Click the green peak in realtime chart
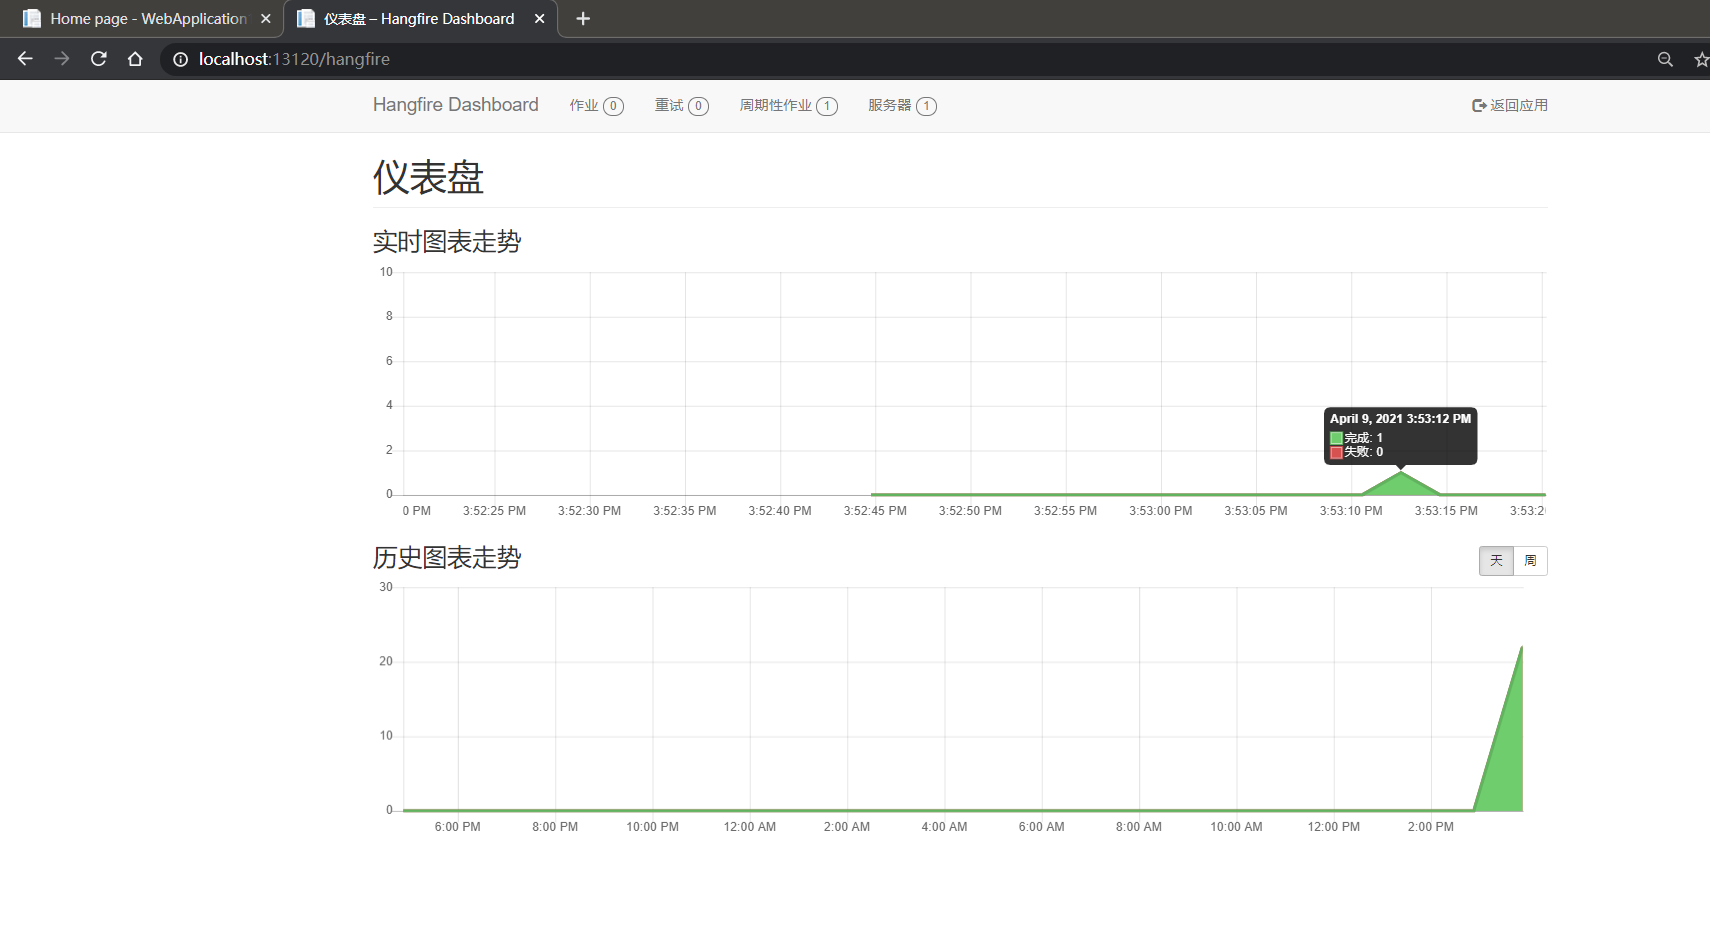 1401,482
